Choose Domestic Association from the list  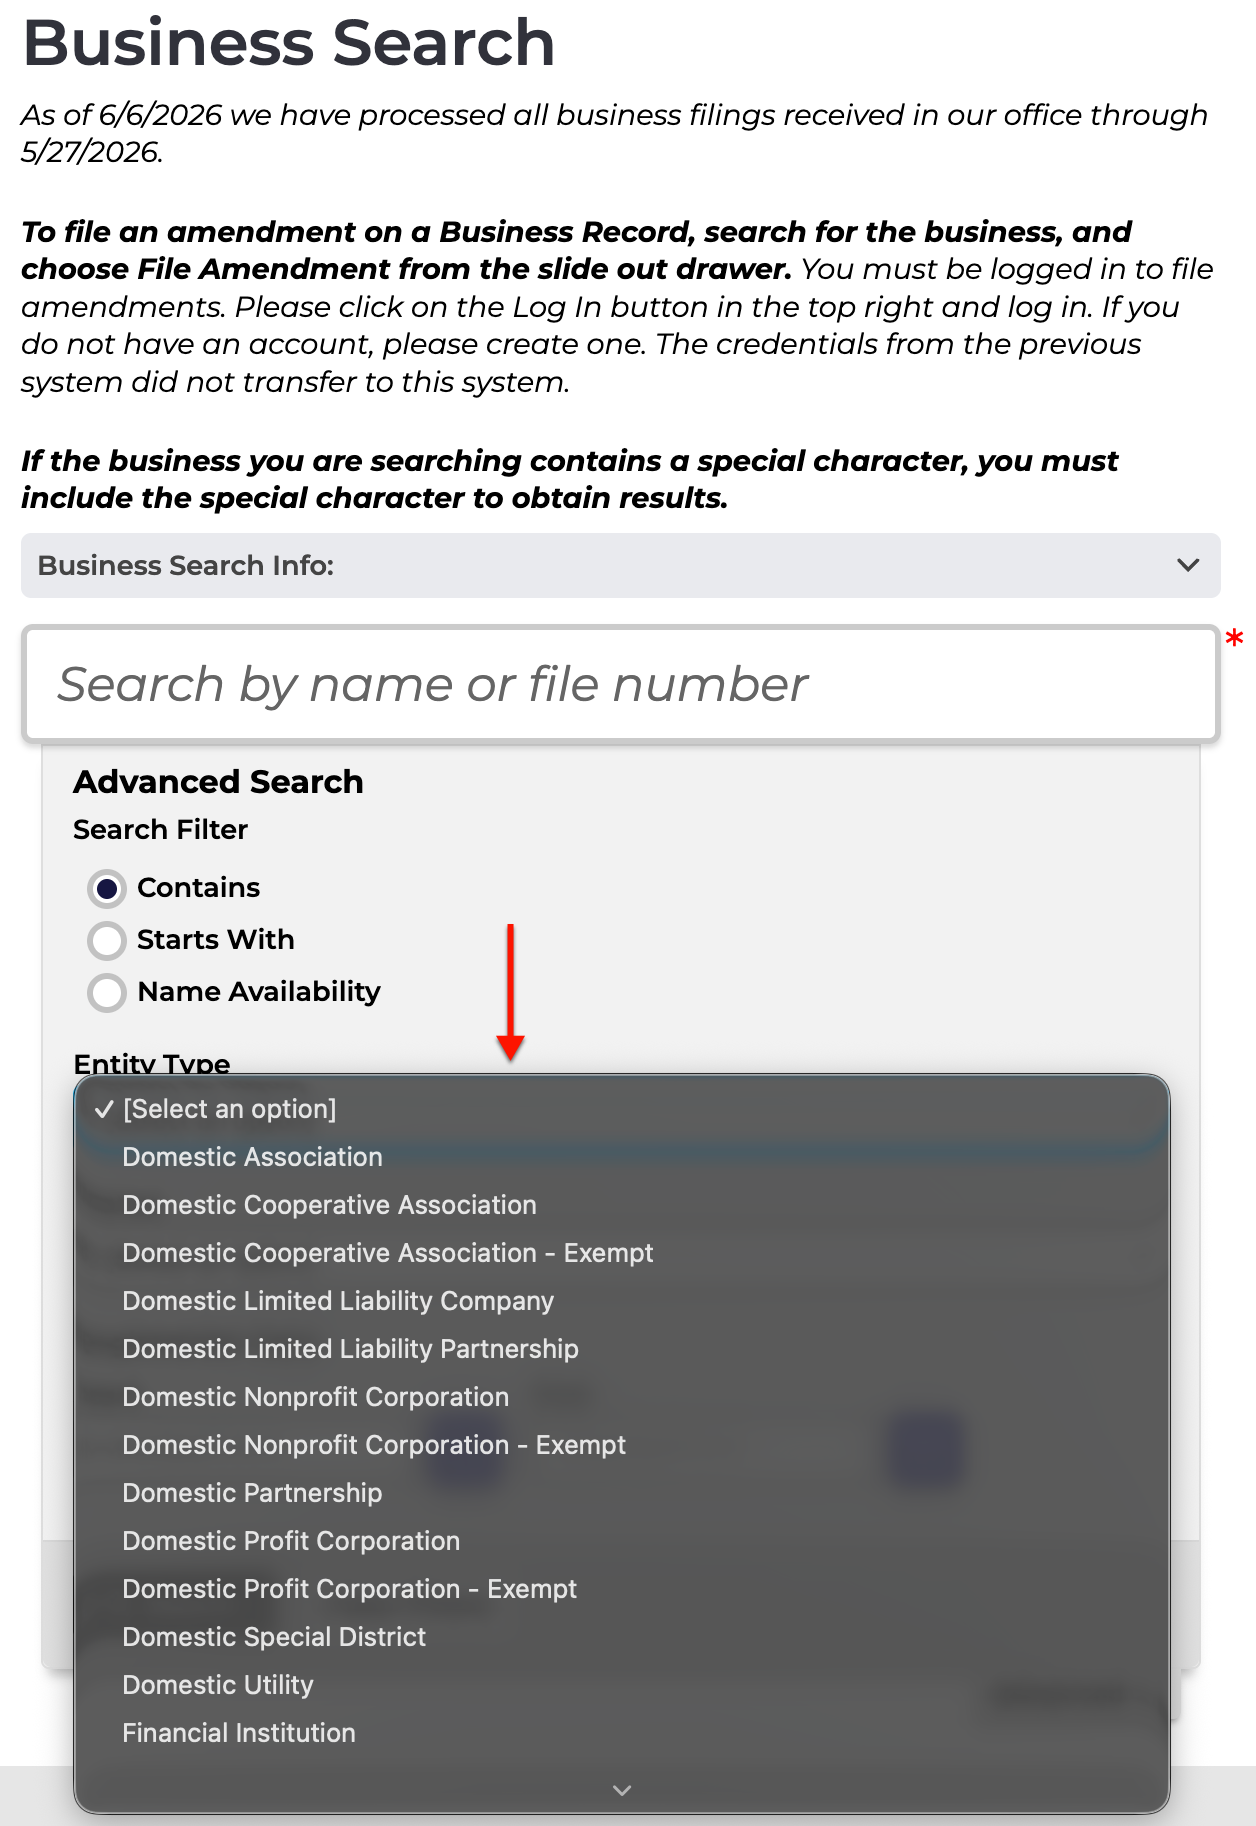coord(622,1157)
